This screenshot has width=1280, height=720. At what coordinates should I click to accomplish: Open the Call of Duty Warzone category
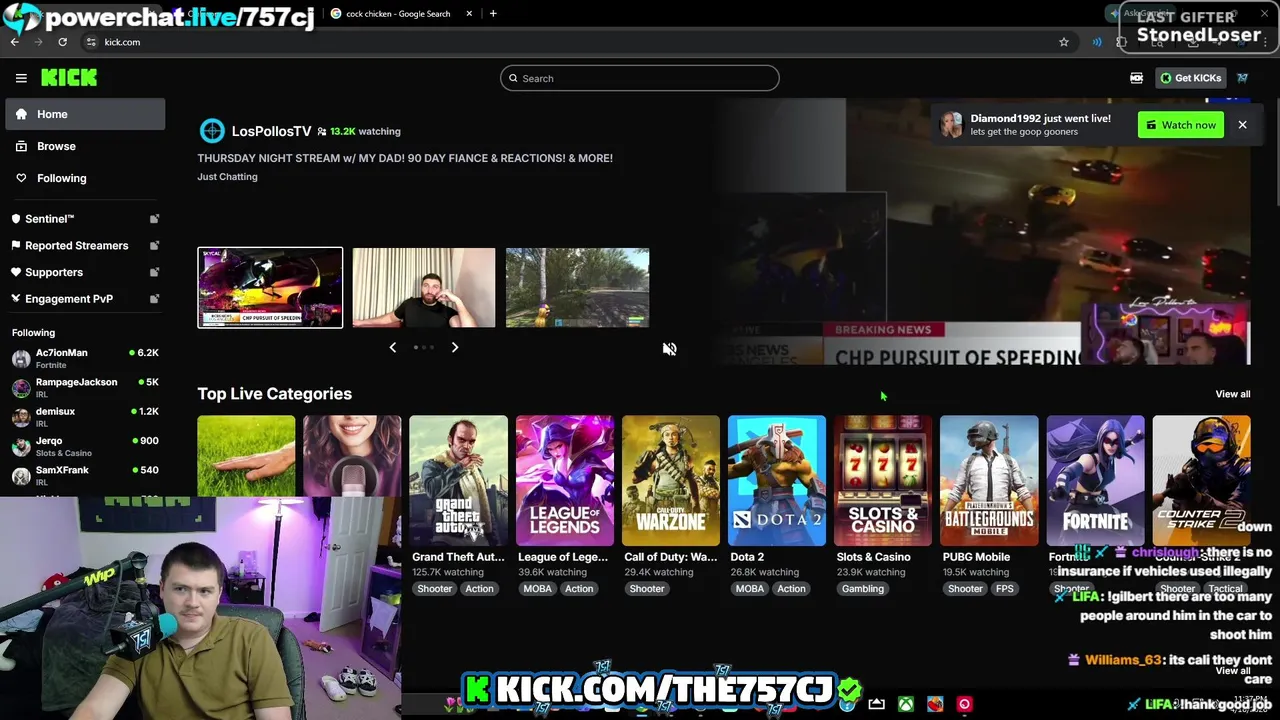click(671, 481)
